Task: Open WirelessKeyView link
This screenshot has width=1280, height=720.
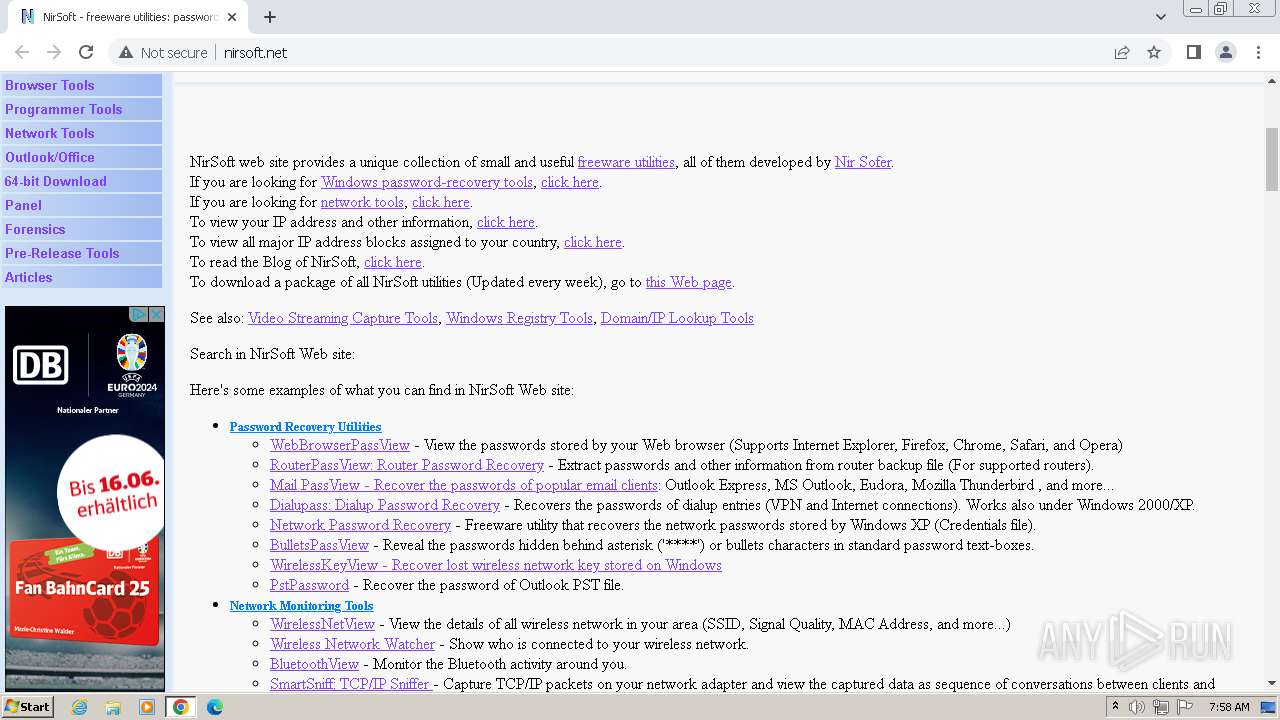Action: (496, 565)
